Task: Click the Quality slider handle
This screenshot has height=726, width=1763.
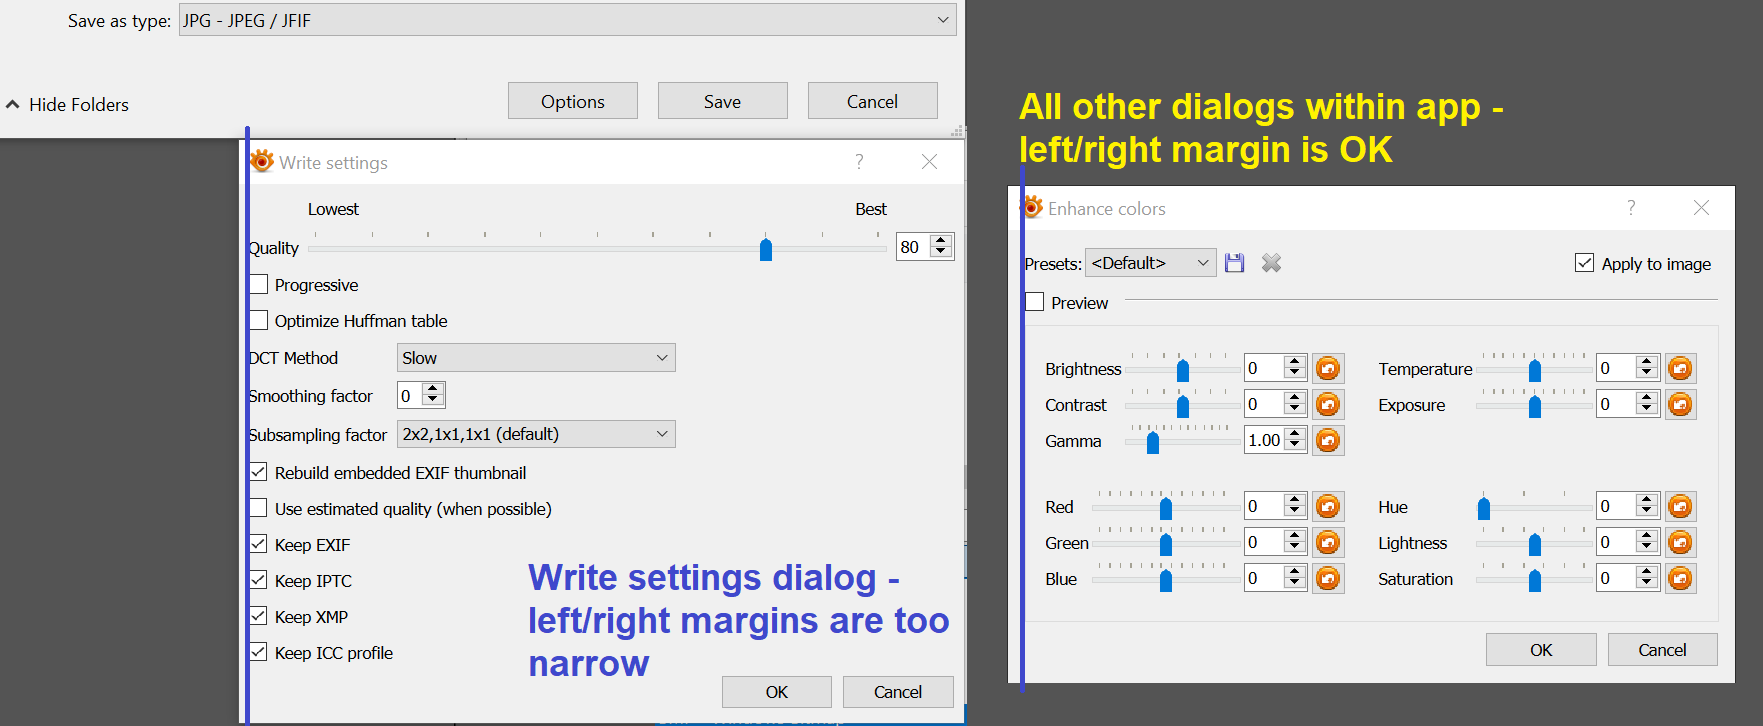Action: (766, 248)
